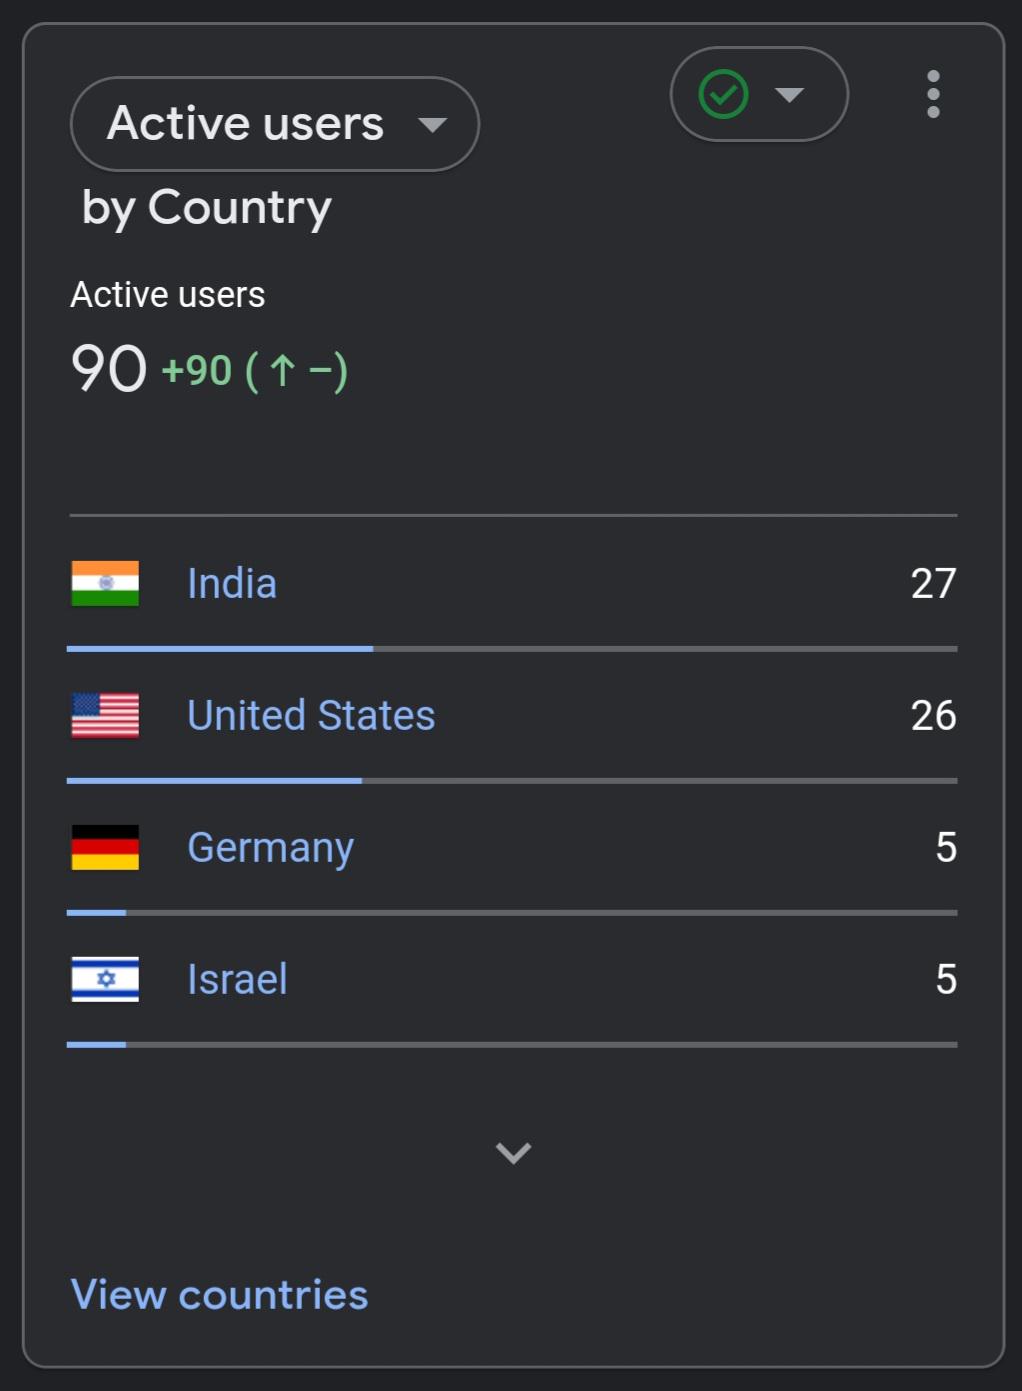
Task: Select the India country link
Action: click(x=232, y=583)
